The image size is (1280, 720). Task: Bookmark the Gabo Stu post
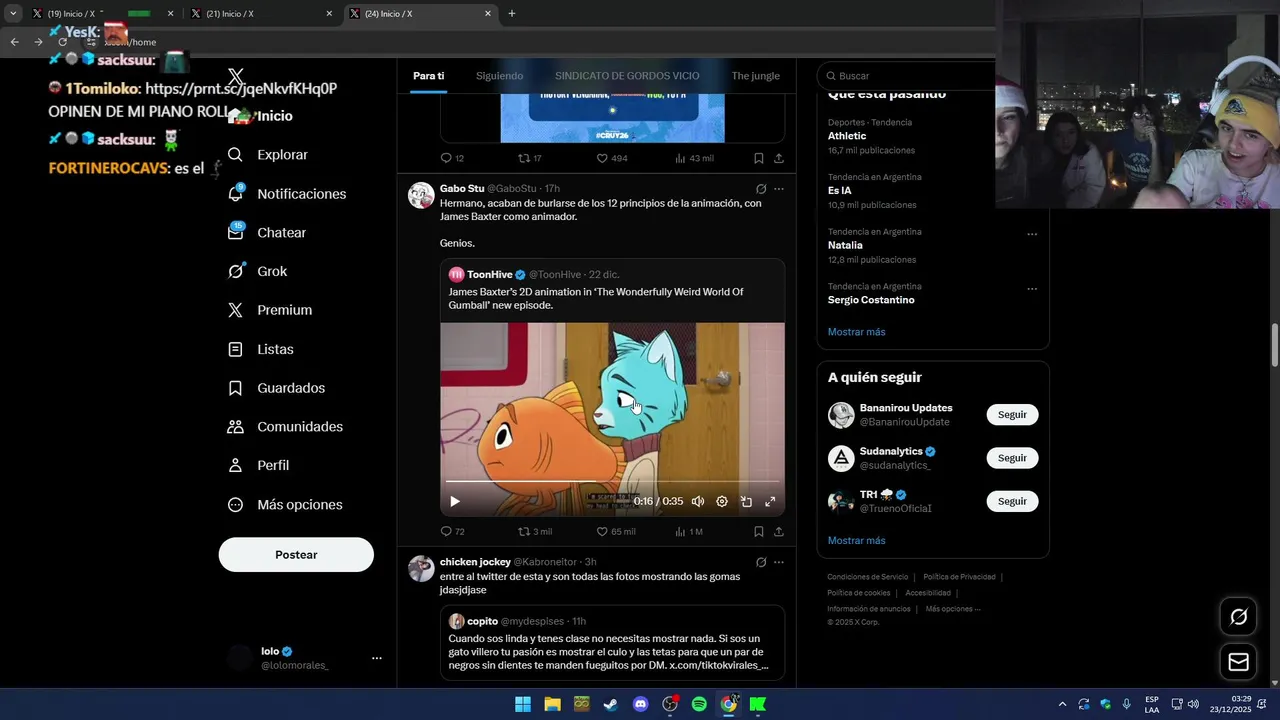[759, 531]
